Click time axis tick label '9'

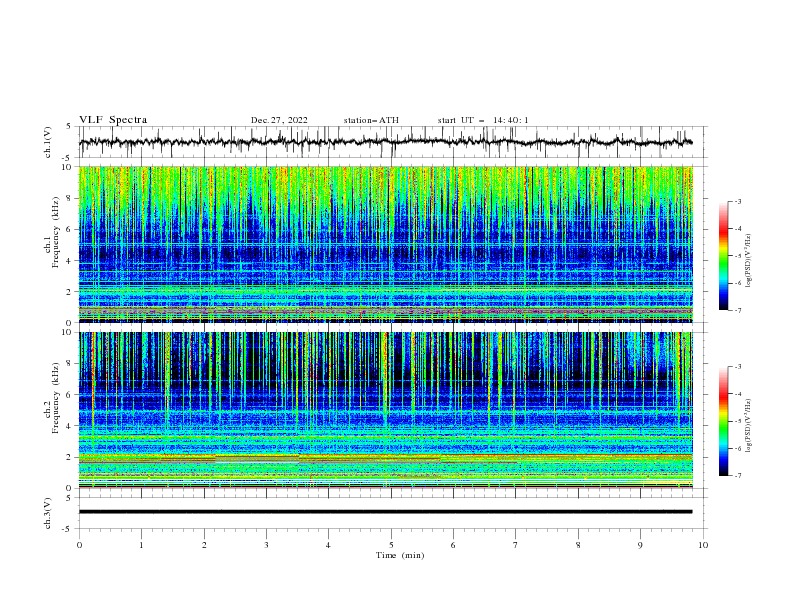tap(640, 545)
